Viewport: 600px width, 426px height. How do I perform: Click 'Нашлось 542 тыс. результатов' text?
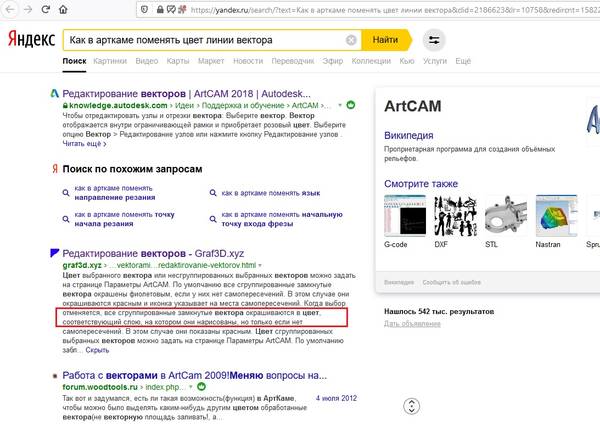click(439, 311)
